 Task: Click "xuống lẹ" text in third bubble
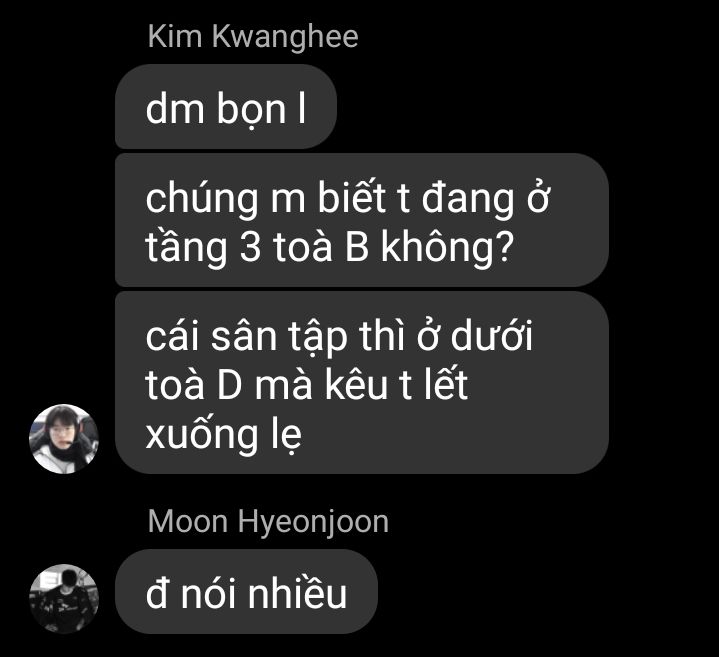click(224, 434)
